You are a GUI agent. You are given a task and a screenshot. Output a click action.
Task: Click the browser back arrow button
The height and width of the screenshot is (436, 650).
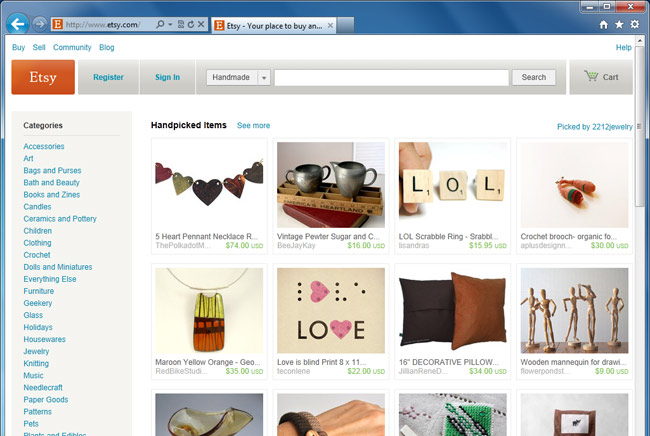pyautogui.click(x=17, y=23)
